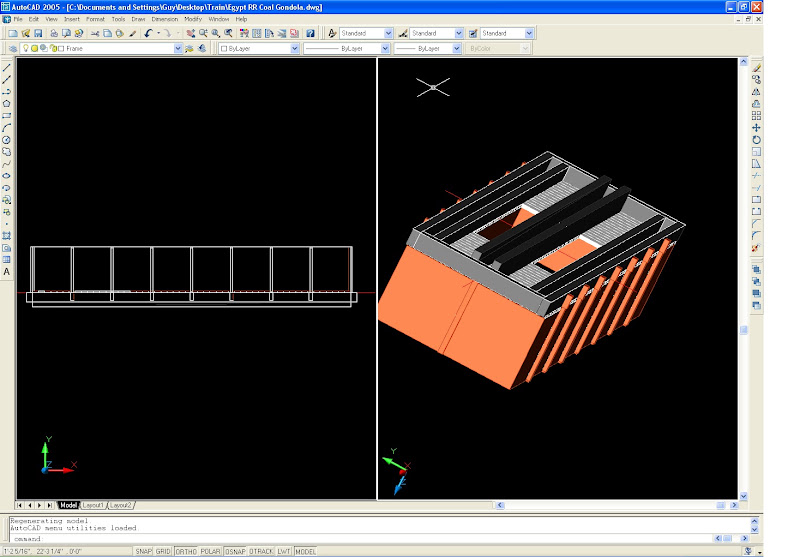Image resolution: width=800 pixels, height=557 pixels.
Task: Click the Zoom Realtime magnifier icon
Action: tap(203, 33)
